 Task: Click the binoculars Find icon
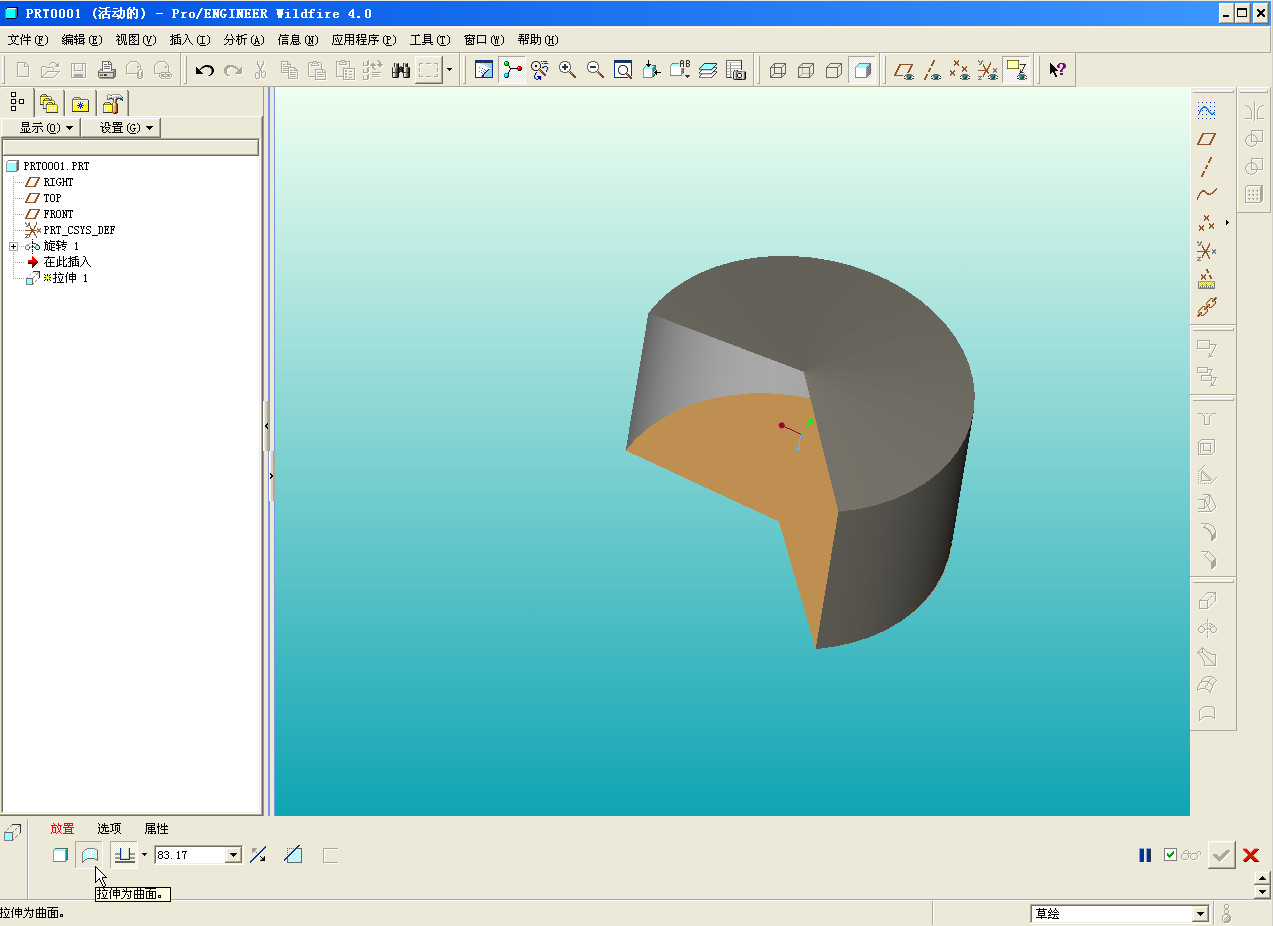(x=401, y=70)
